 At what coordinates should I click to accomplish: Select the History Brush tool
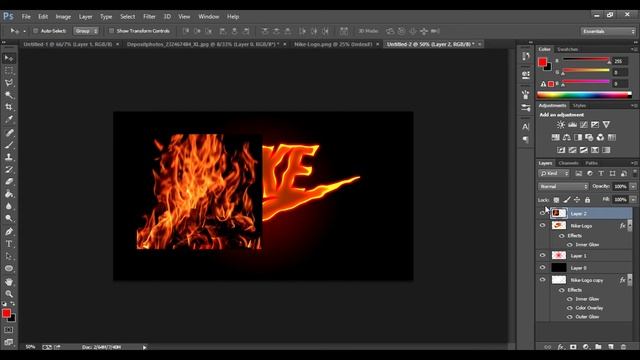point(9,169)
